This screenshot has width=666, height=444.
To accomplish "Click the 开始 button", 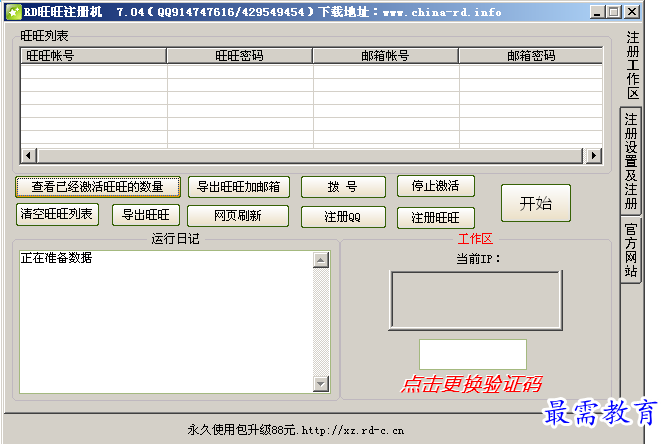I will pyautogui.click(x=536, y=203).
